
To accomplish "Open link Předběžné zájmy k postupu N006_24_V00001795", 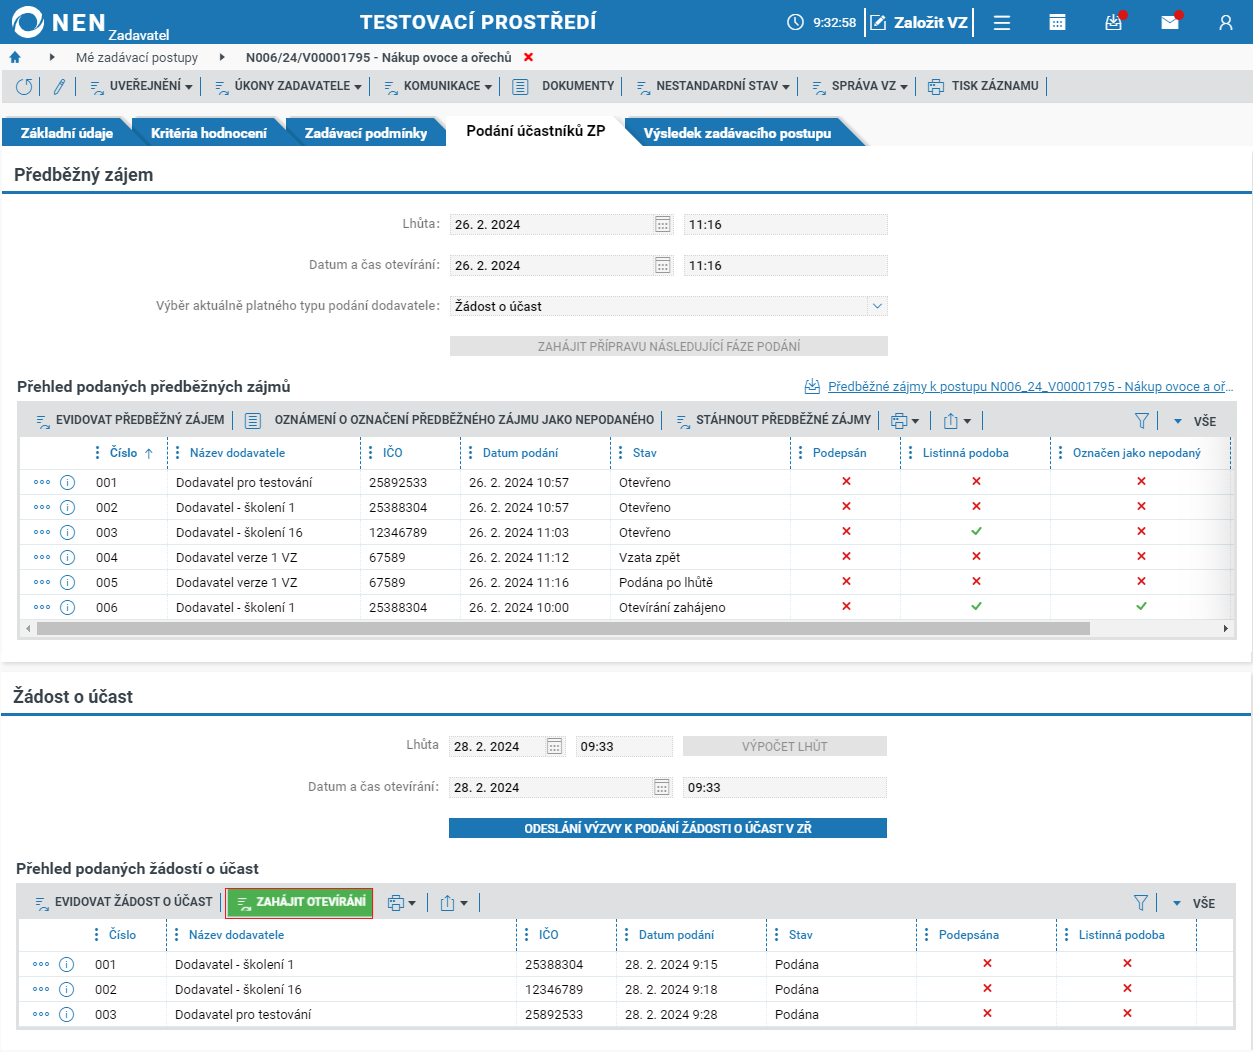I will (1030, 387).
